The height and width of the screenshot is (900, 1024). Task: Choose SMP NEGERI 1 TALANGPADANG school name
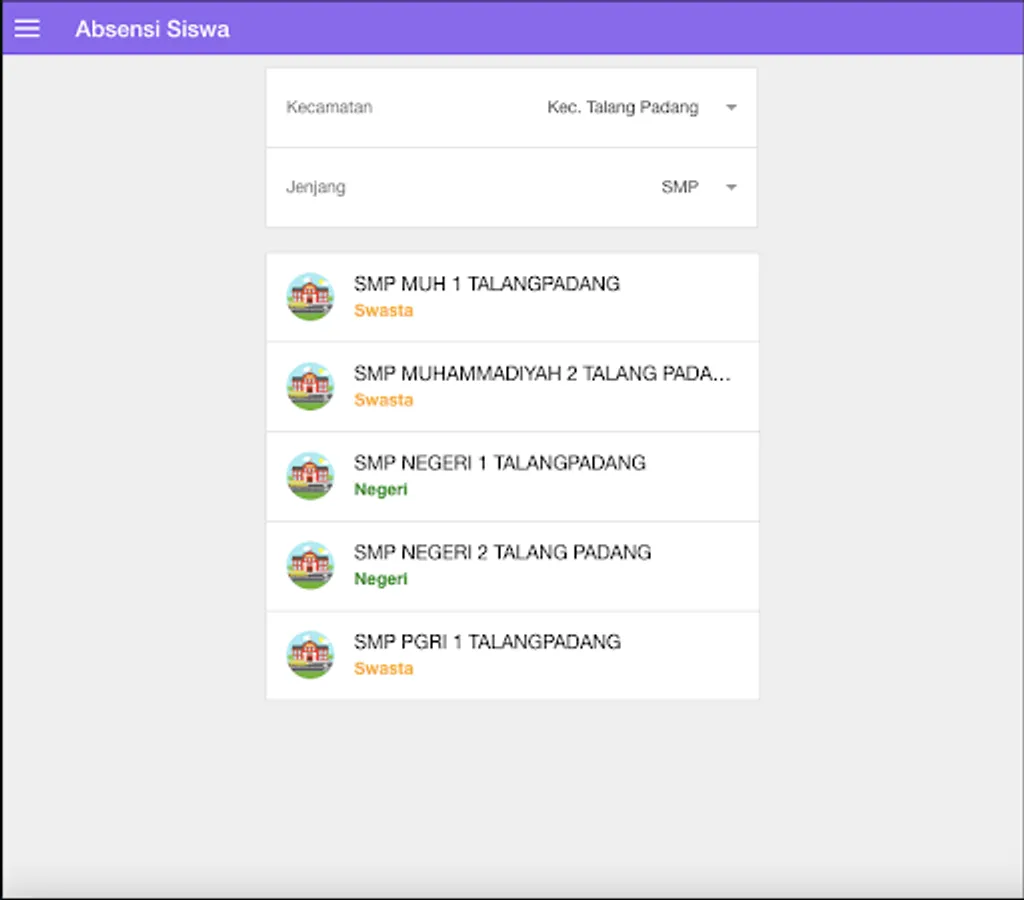[499, 463]
